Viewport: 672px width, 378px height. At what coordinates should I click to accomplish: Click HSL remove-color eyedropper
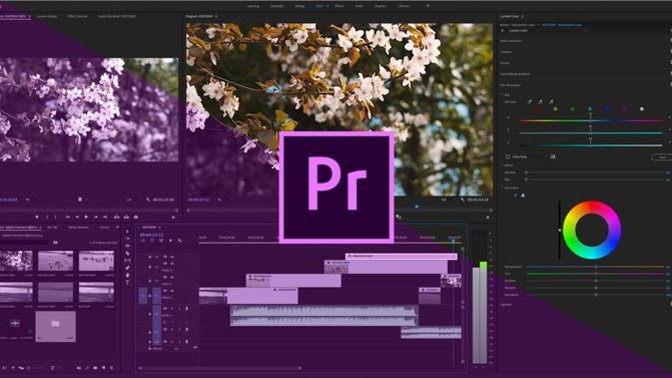click(x=551, y=102)
